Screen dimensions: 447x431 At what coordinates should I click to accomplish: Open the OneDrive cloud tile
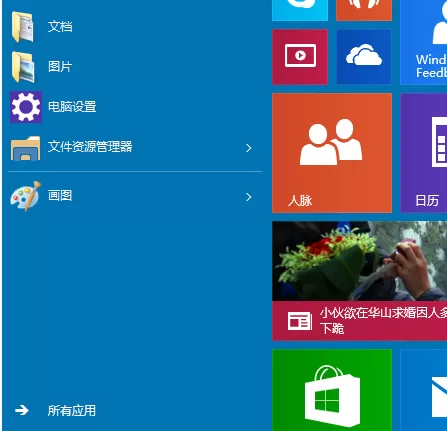[364, 57]
